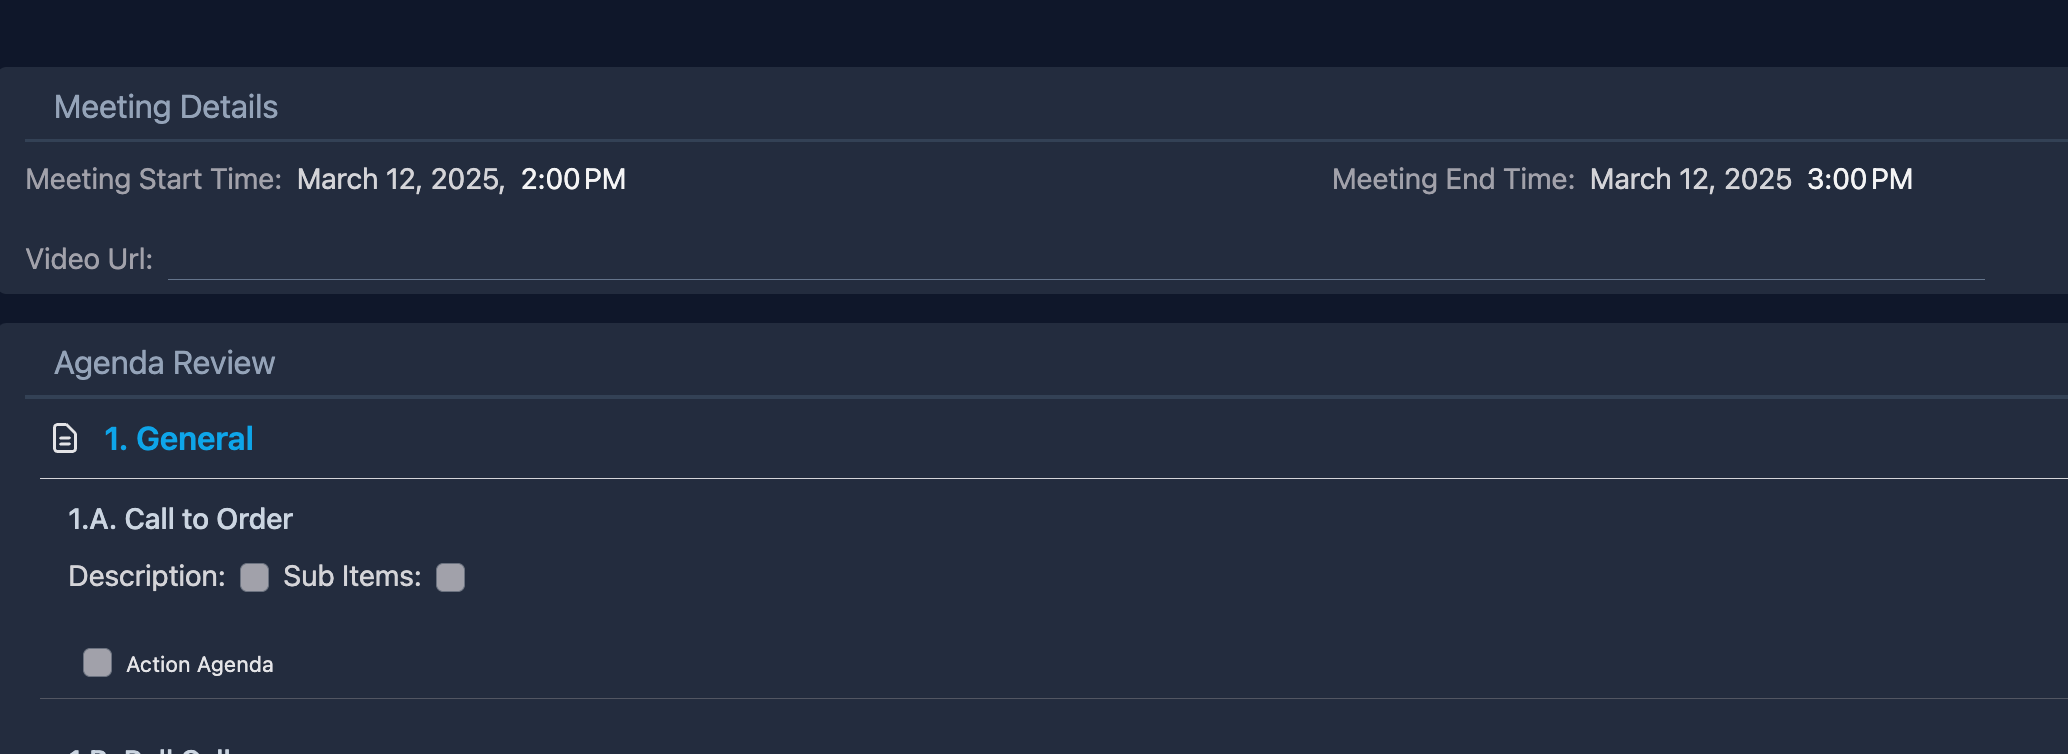The height and width of the screenshot is (754, 2068).
Task: Click the Meeting Details section header
Action: 166,107
